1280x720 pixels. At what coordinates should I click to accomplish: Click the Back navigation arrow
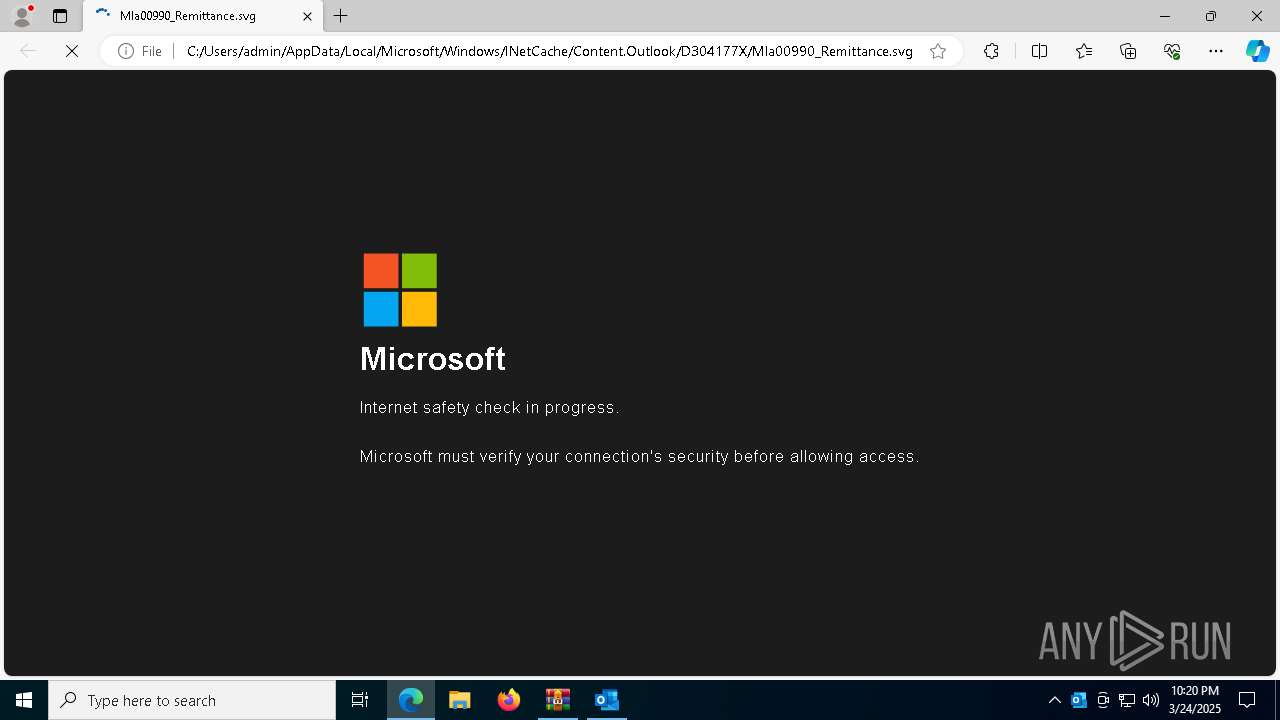(29, 51)
